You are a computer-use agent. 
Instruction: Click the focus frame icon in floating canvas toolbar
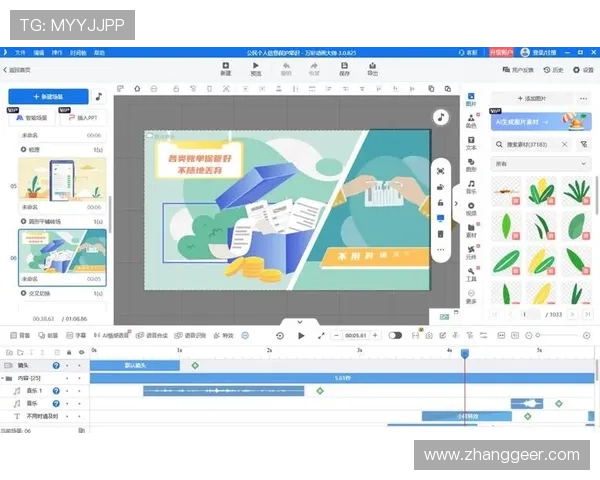[440, 170]
